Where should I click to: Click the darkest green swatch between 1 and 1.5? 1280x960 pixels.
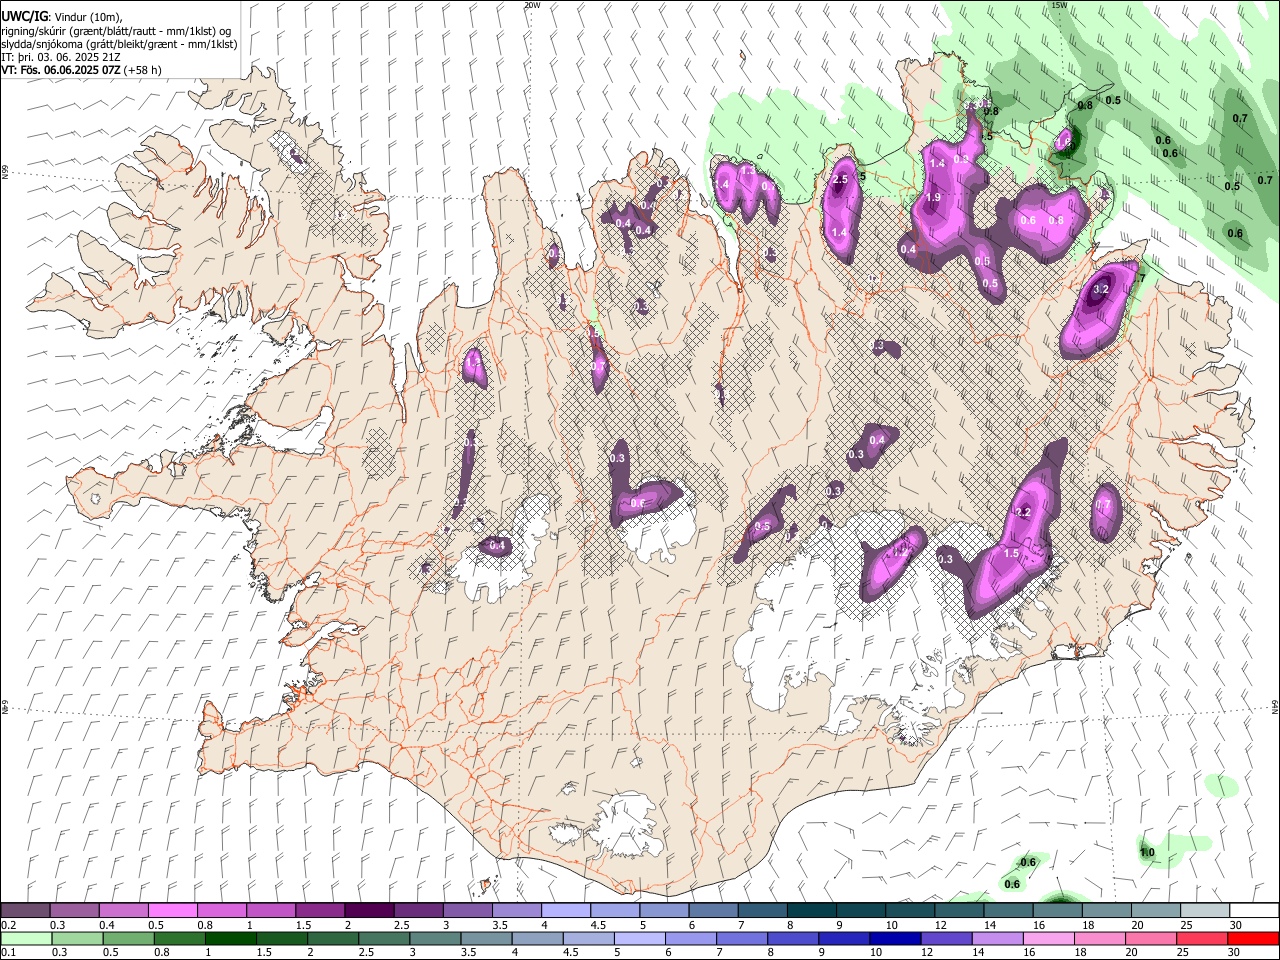[x=230, y=938]
